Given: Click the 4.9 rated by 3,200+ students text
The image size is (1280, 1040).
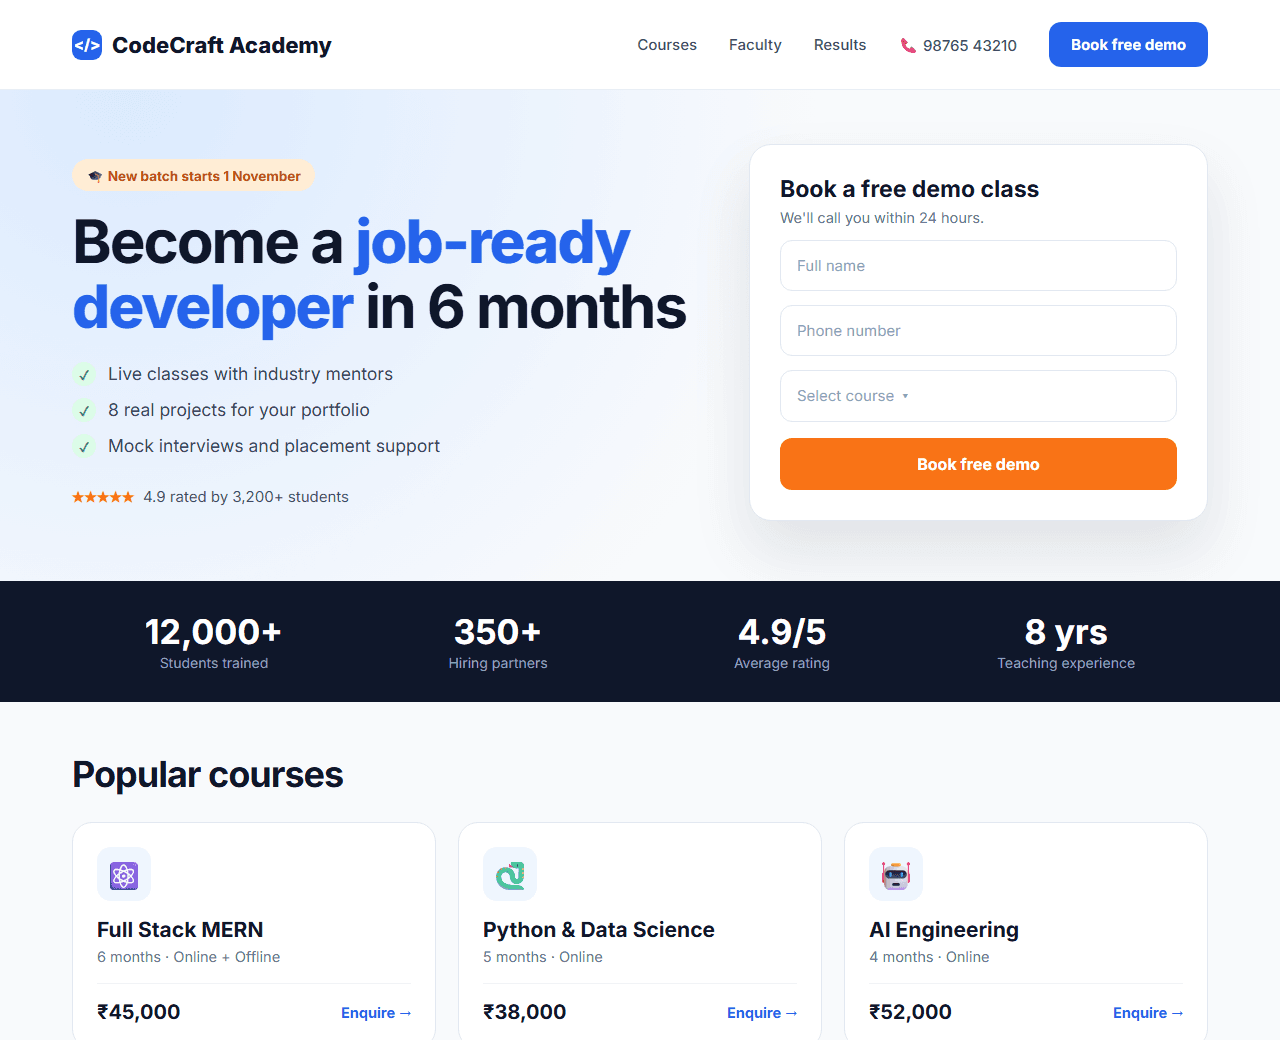Looking at the screenshot, I should coord(246,497).
